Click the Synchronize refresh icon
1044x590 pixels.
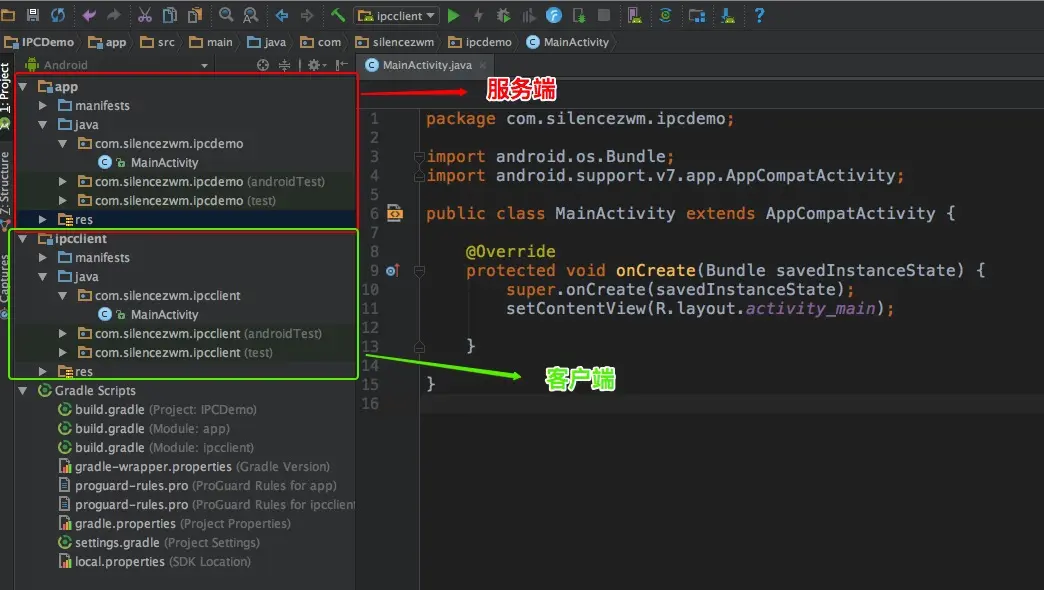58,15
